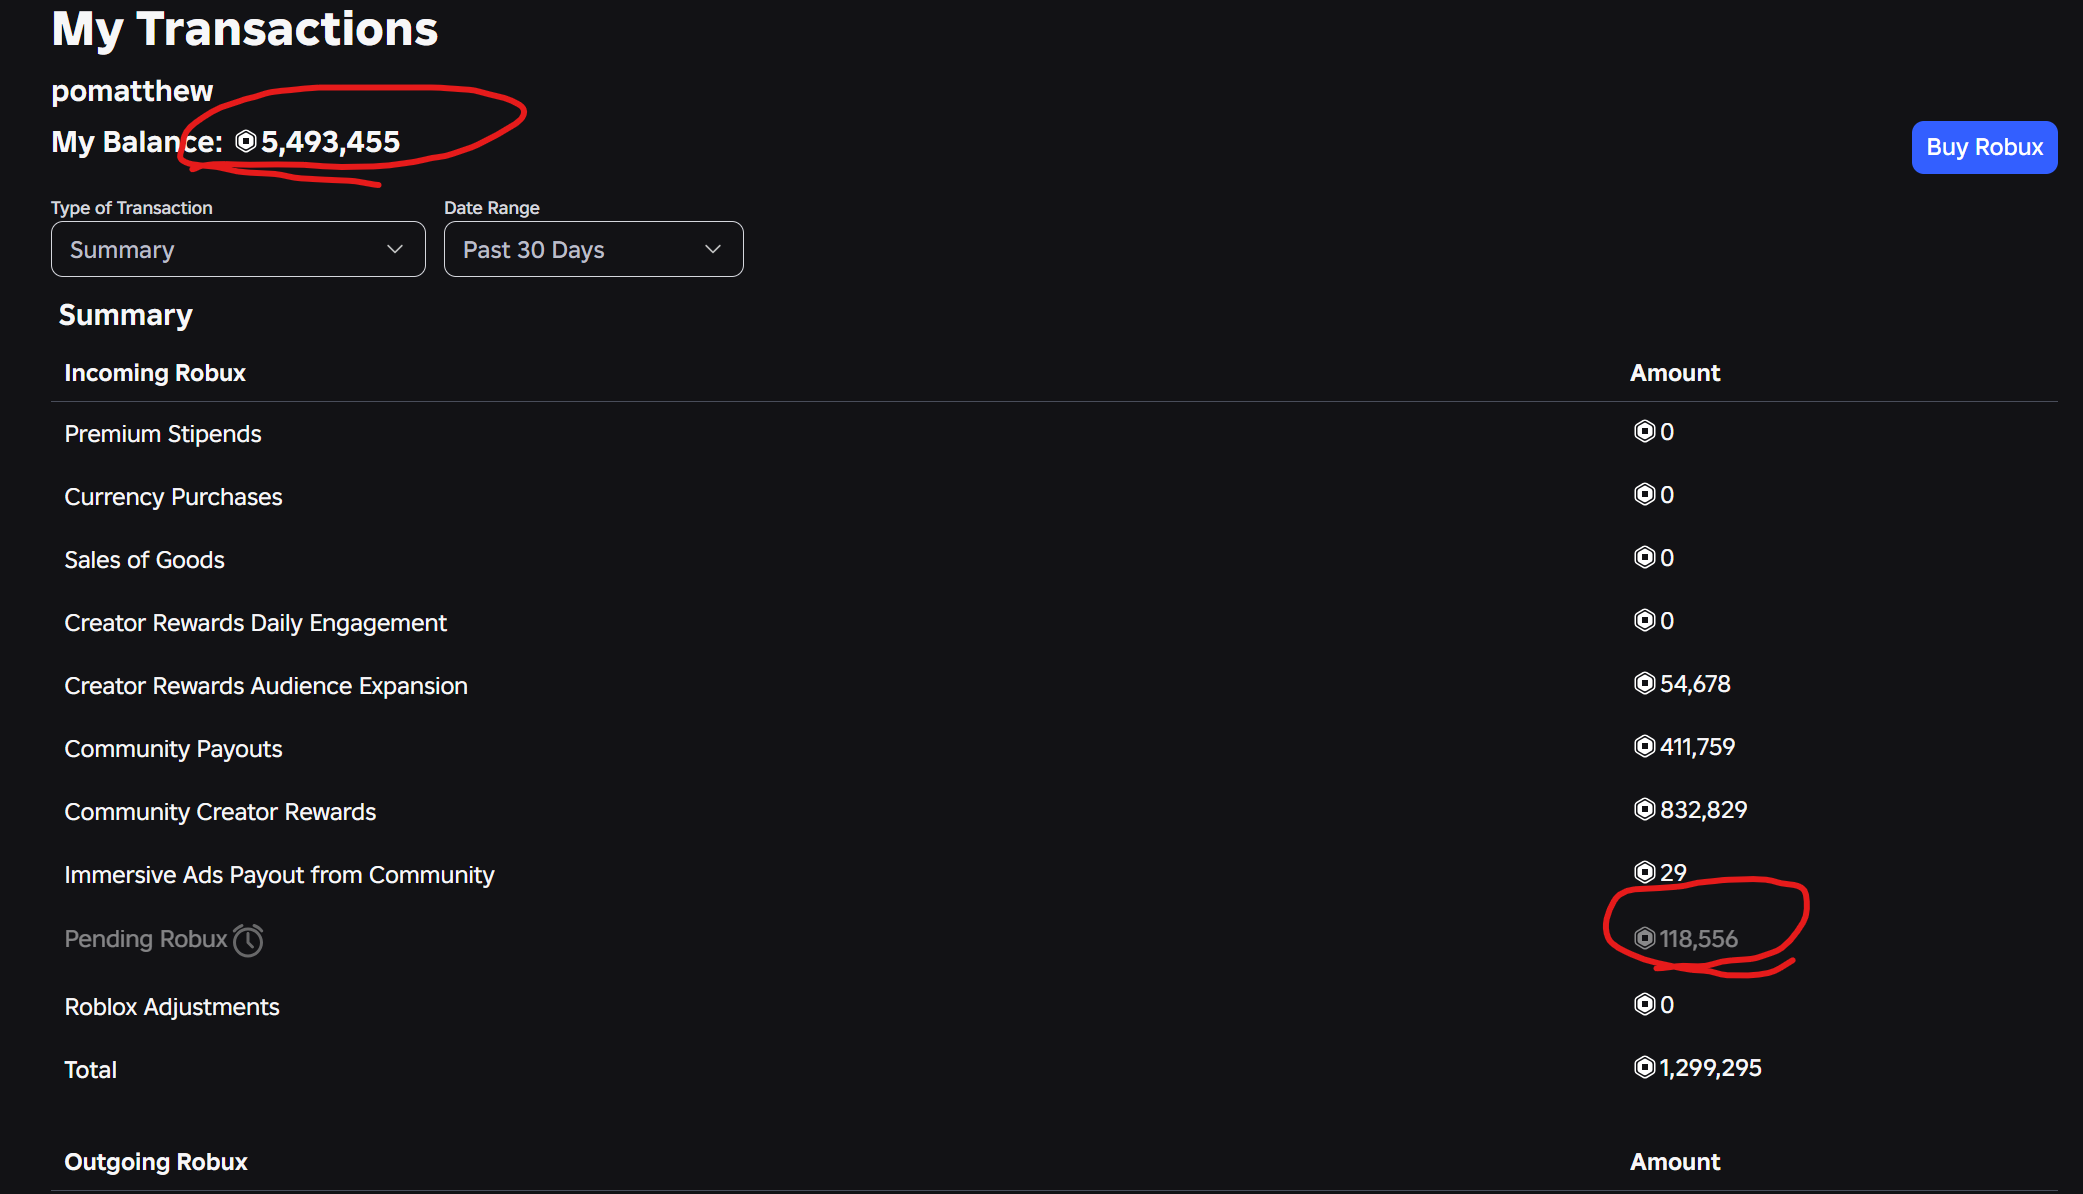
Task: Click Robux icon next to Premium Stipends amount
Action: 1645,431
